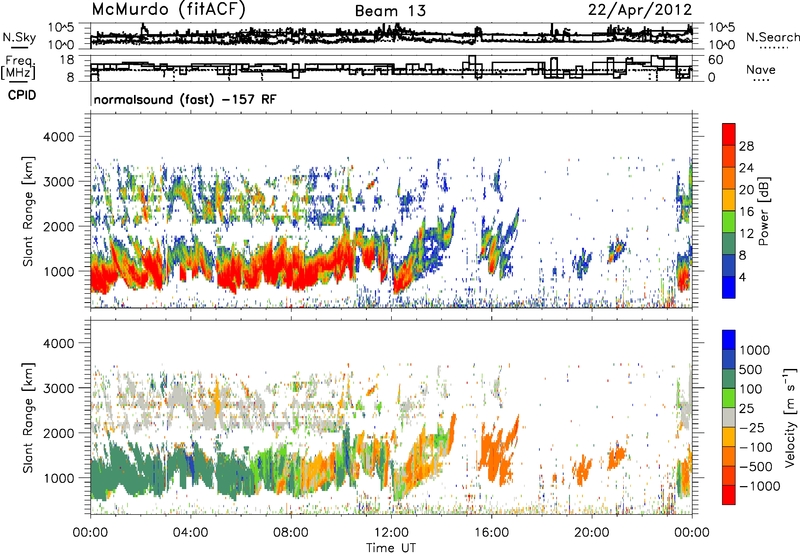Image resolution: width=800 pixels, height=554 pixels.
Task: Click the velocity panel Slant Range label
Action: [x=28, y=418]
